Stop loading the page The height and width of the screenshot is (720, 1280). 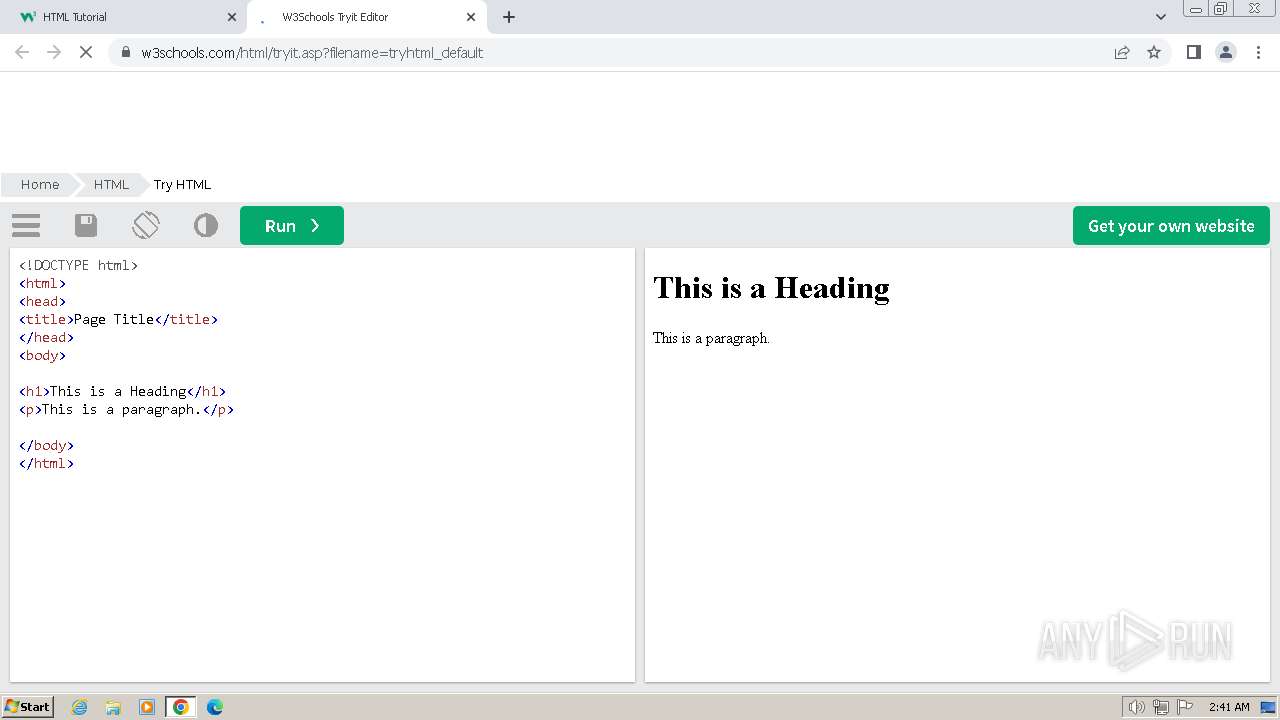[x=86, y=52]
